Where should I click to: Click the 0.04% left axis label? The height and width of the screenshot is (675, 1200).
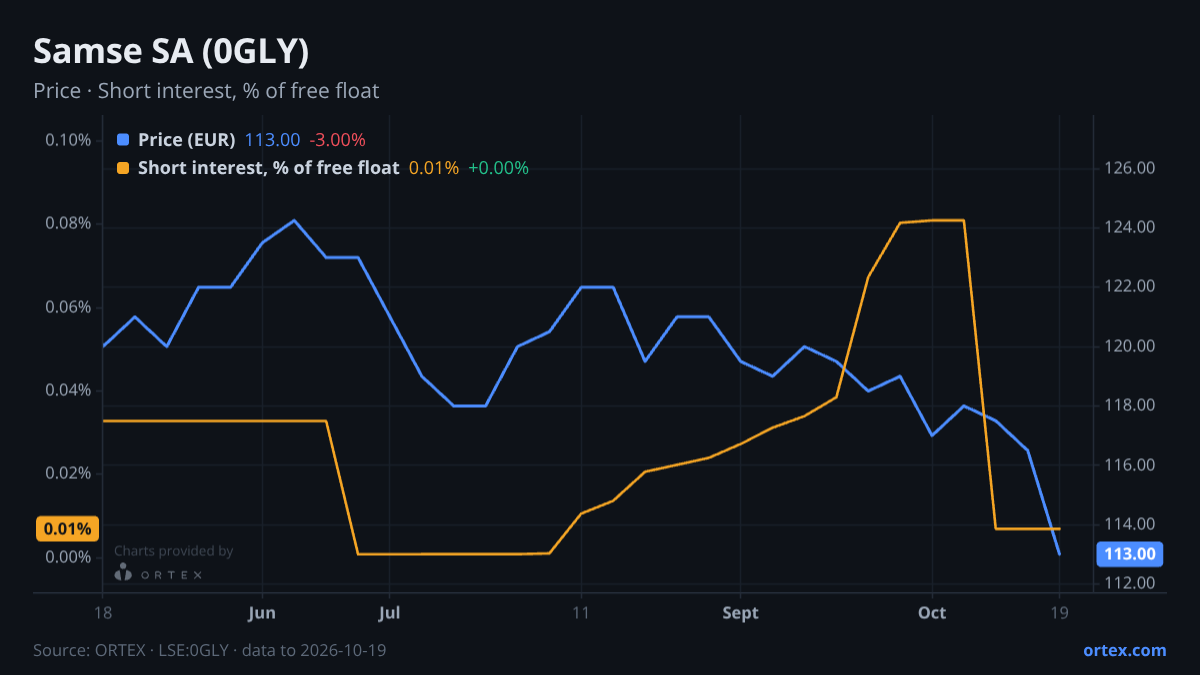69,390
